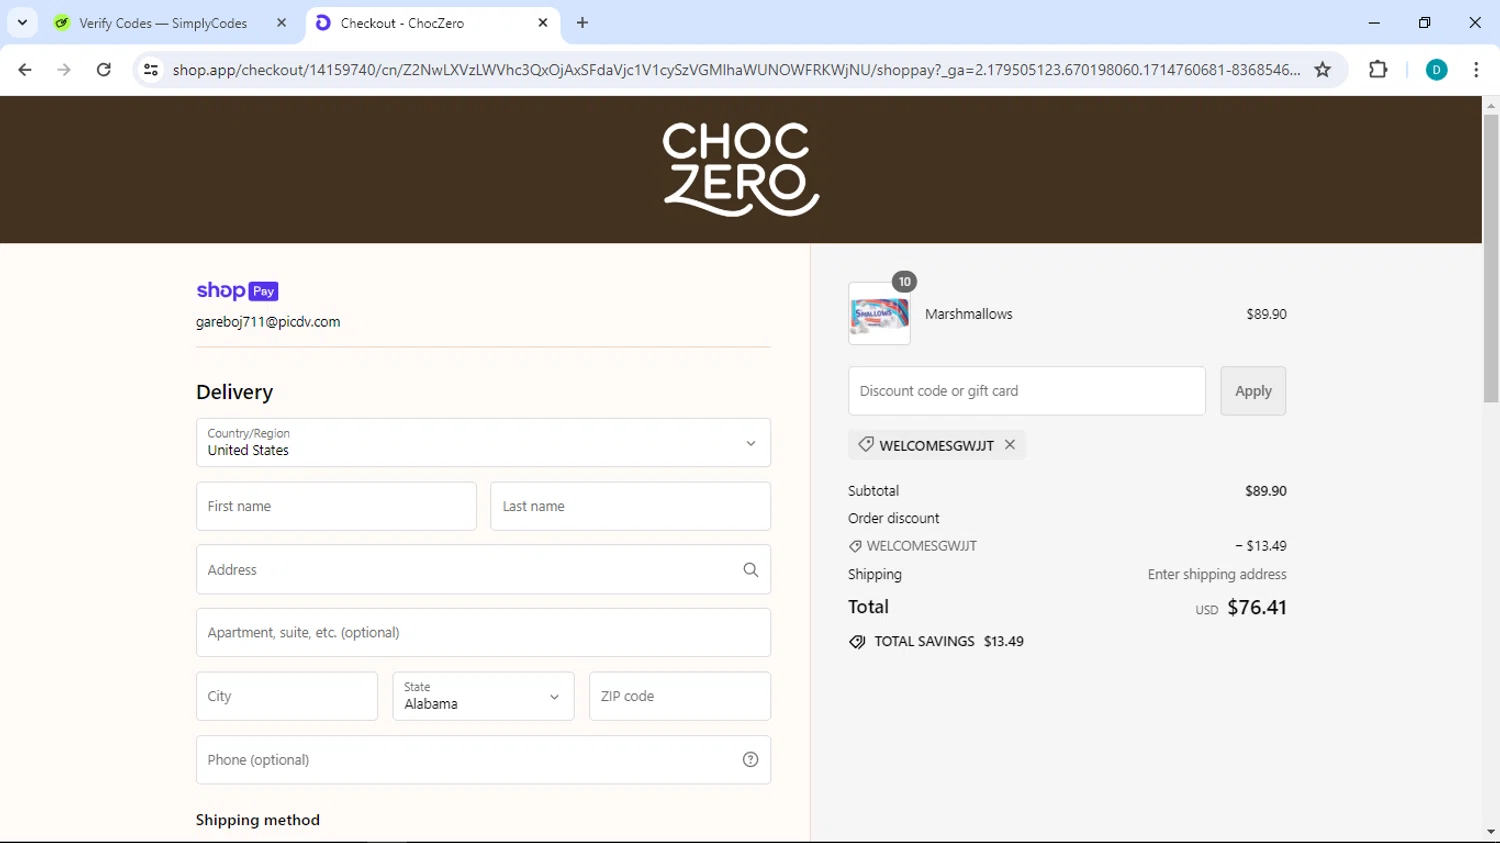This screenshot has width=1500, height=843.
Task: View site information icon in address bar
Action: click(x=151, y=70)
